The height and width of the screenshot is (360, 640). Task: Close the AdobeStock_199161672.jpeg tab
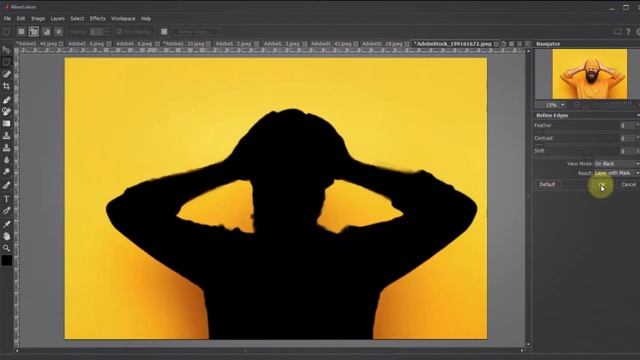(x=496, y=44)
